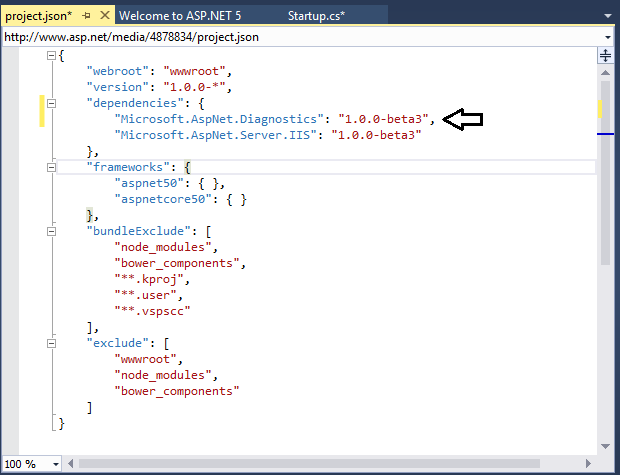Click the "1.0.0-*" version value

point(195,87)
